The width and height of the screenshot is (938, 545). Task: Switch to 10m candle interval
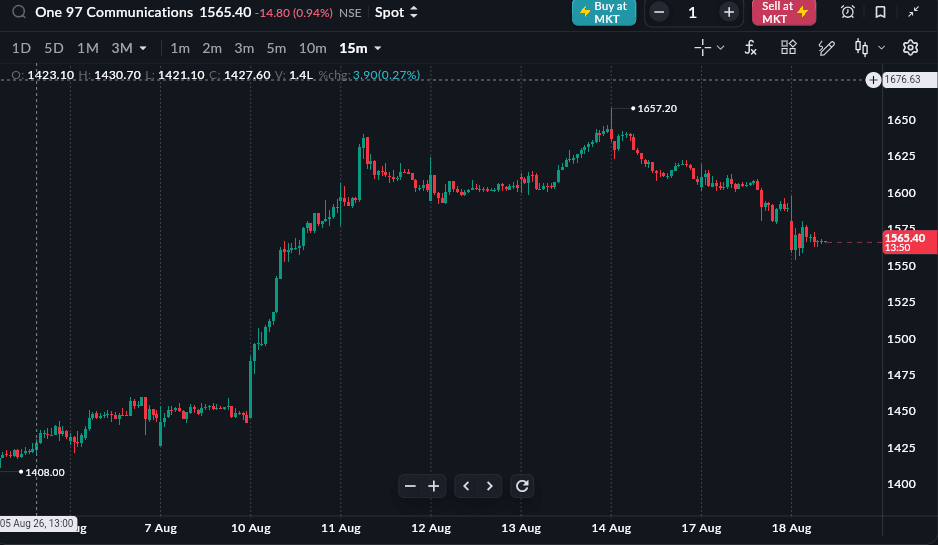coord(313,48)
